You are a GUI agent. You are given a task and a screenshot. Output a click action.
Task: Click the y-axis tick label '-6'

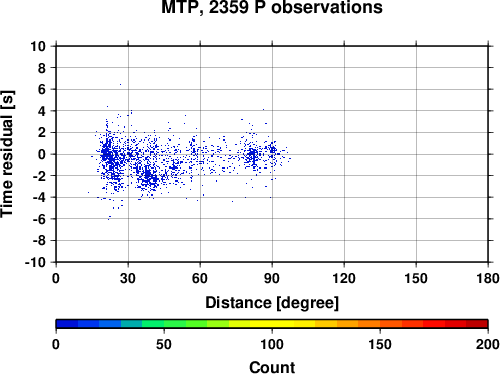39,219
